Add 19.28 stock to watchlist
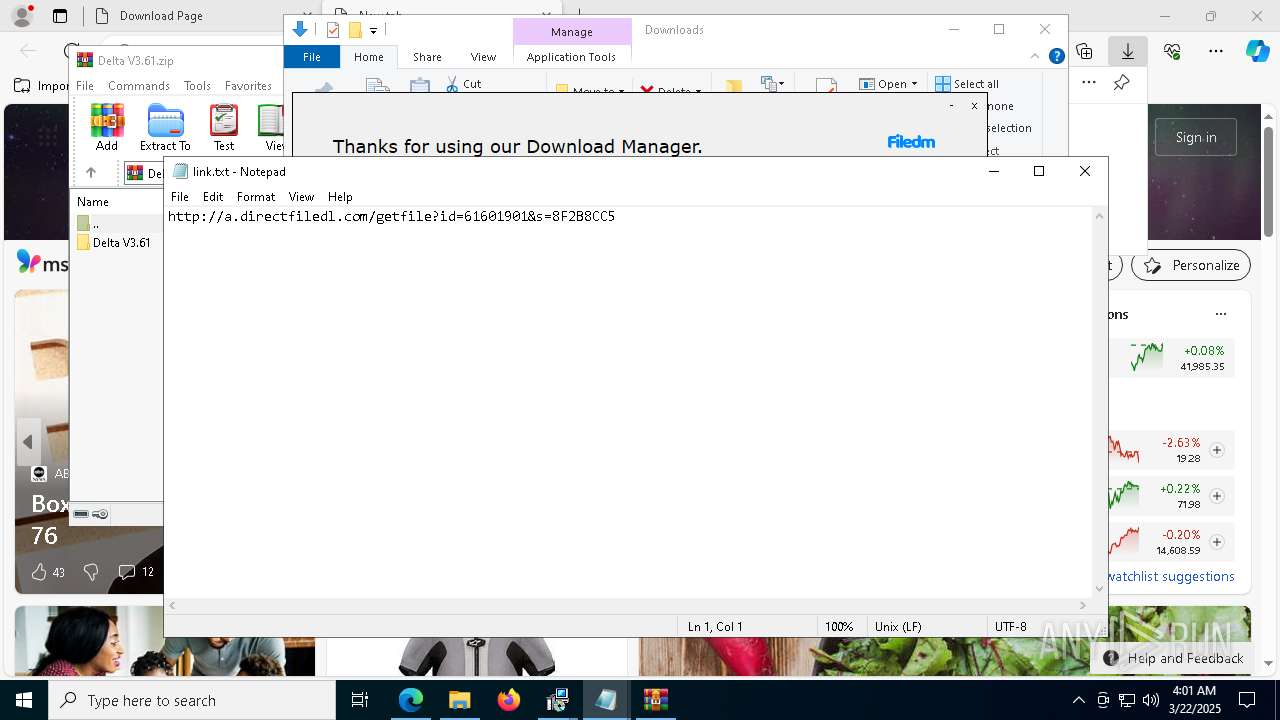The height and width of the screenshot is (720, 1280). click(1217, 450)
